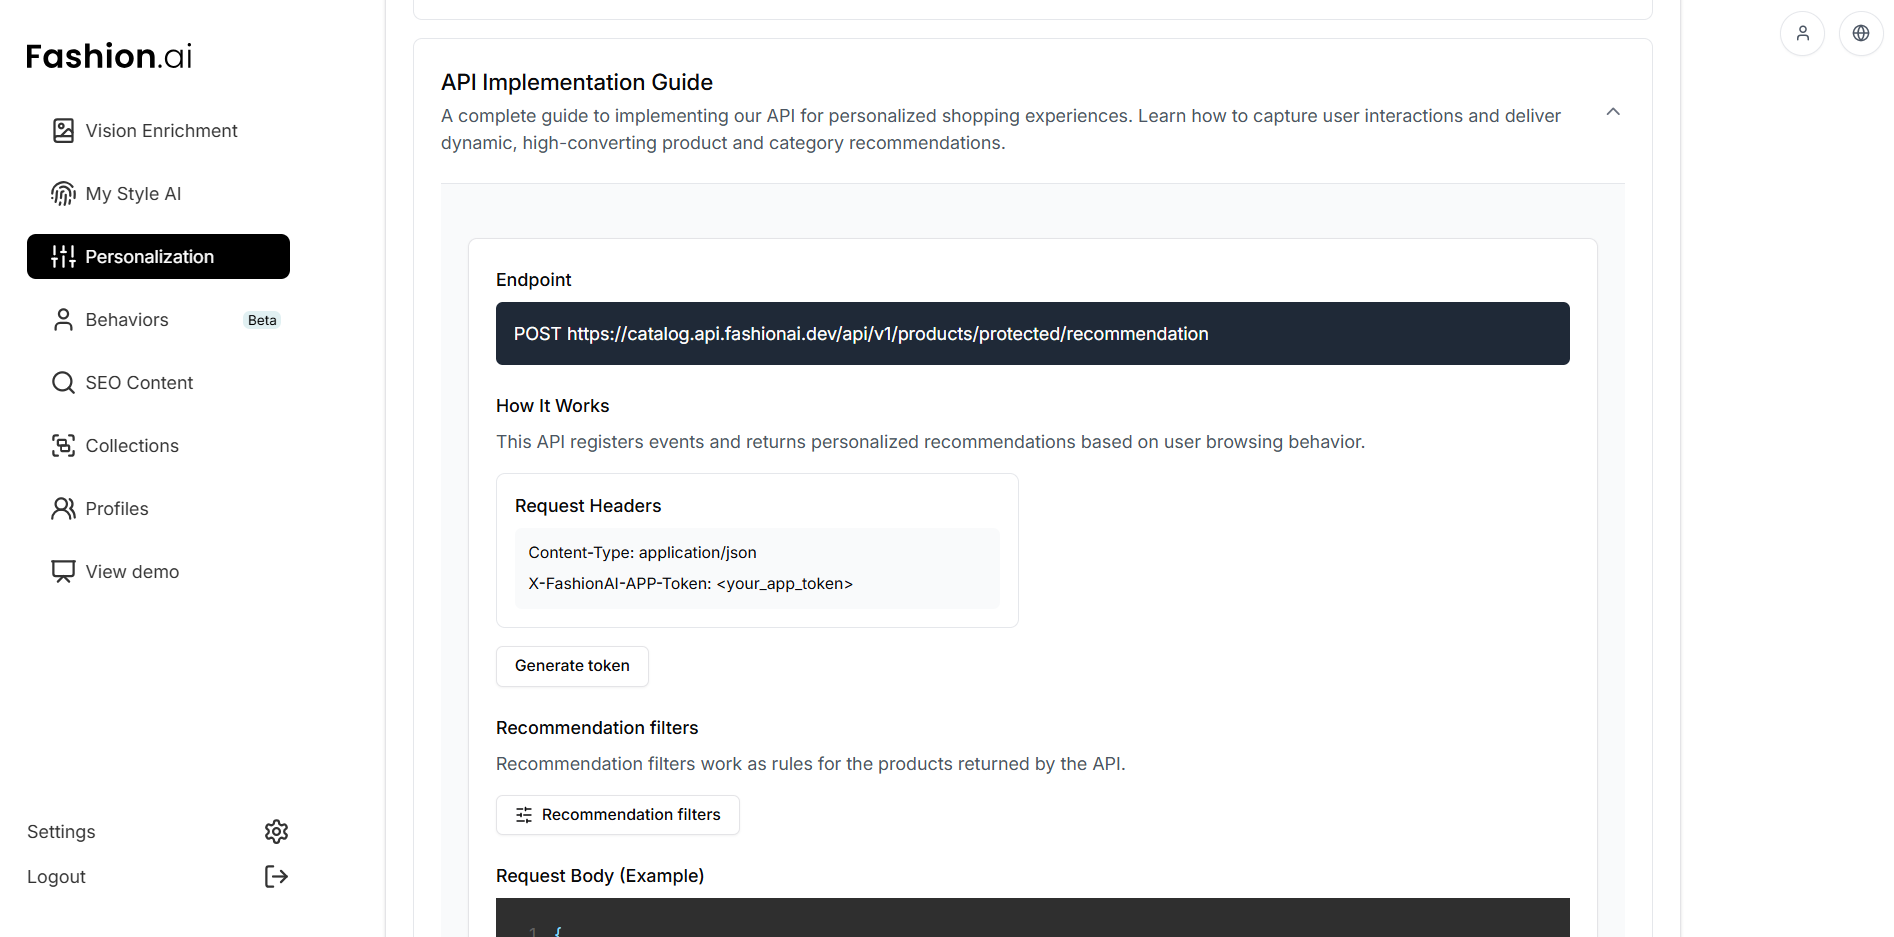Viewport: 1894px width, 937px height.
Task: Click the filter icon inside Recommendation filters button
Action: click(524, 815)
